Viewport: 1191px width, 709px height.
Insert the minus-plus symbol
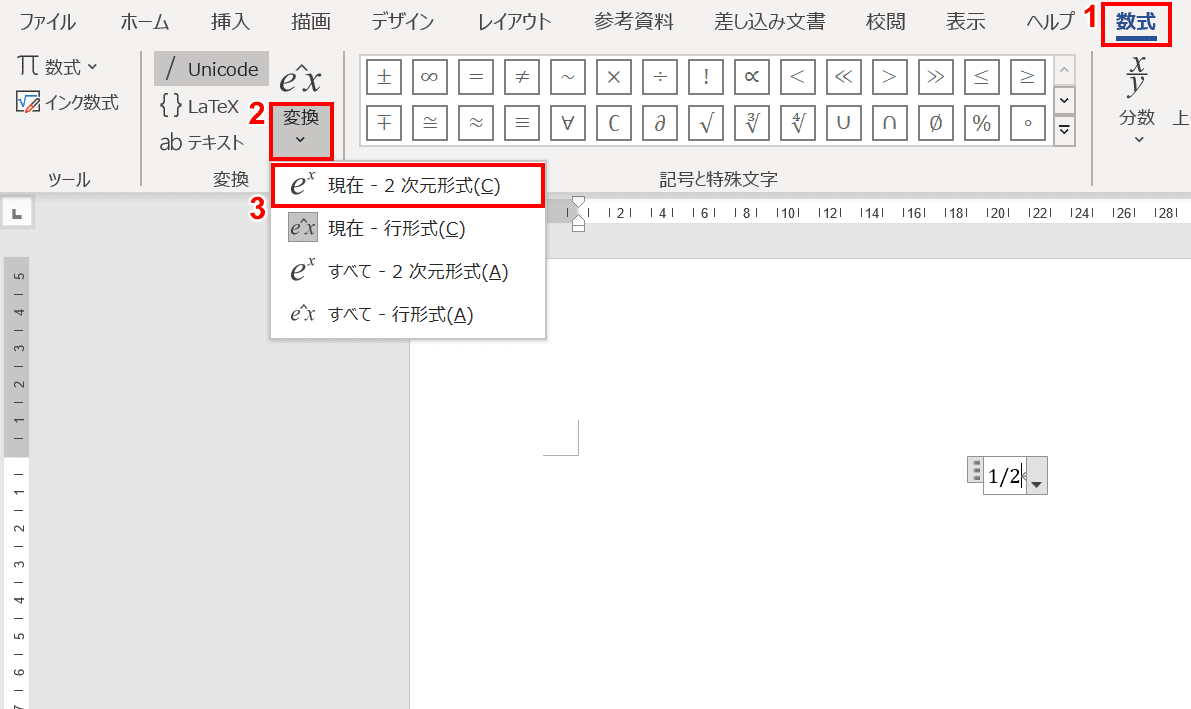coord(384,123)
